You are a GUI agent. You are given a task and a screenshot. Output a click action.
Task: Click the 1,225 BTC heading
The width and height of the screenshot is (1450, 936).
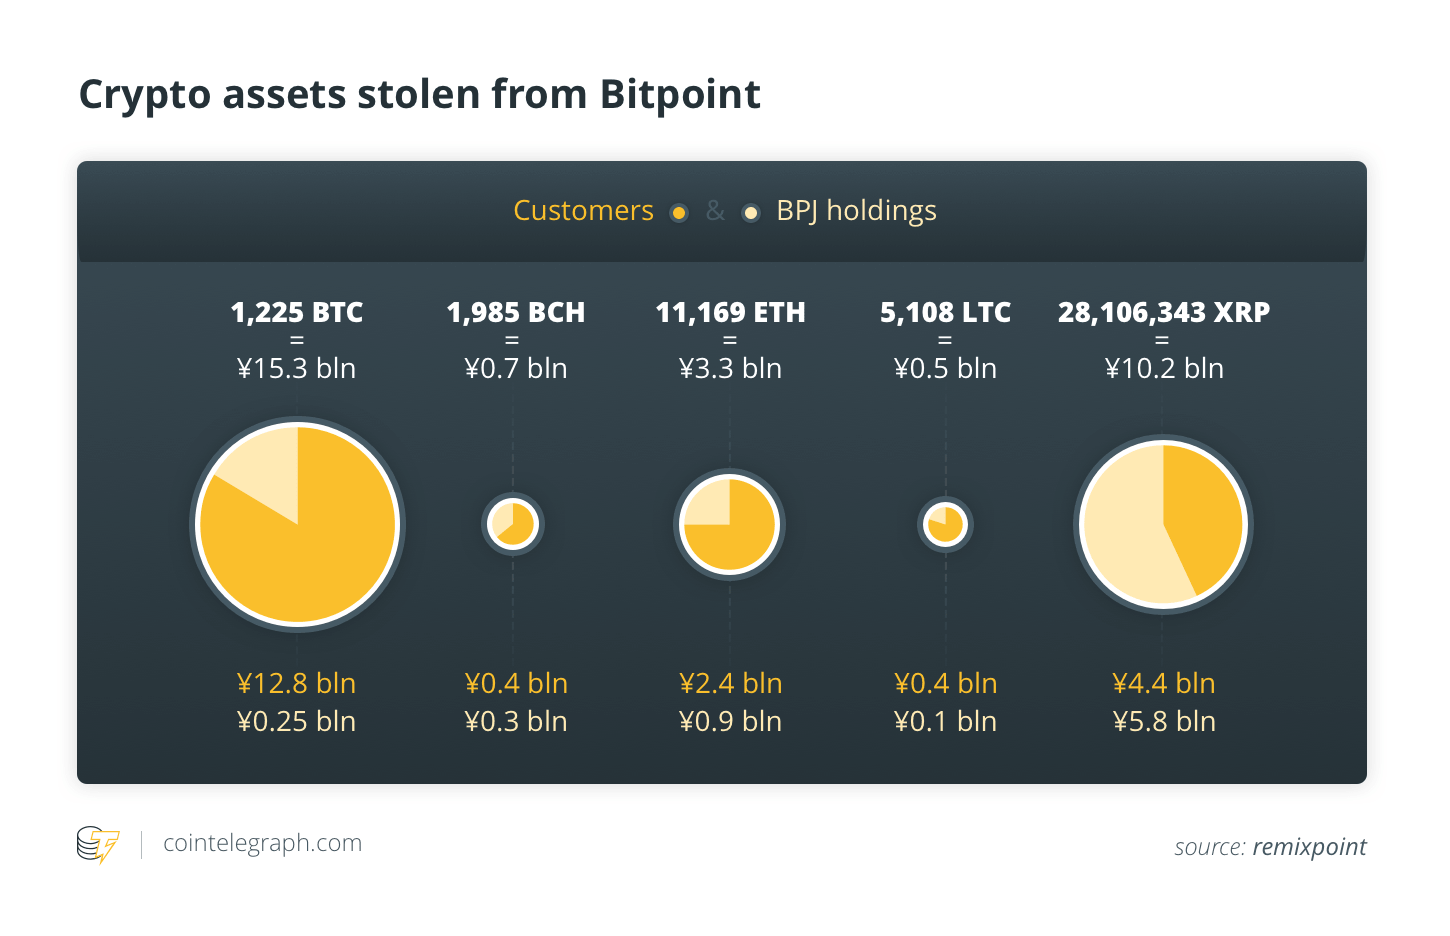coord(297,313)
